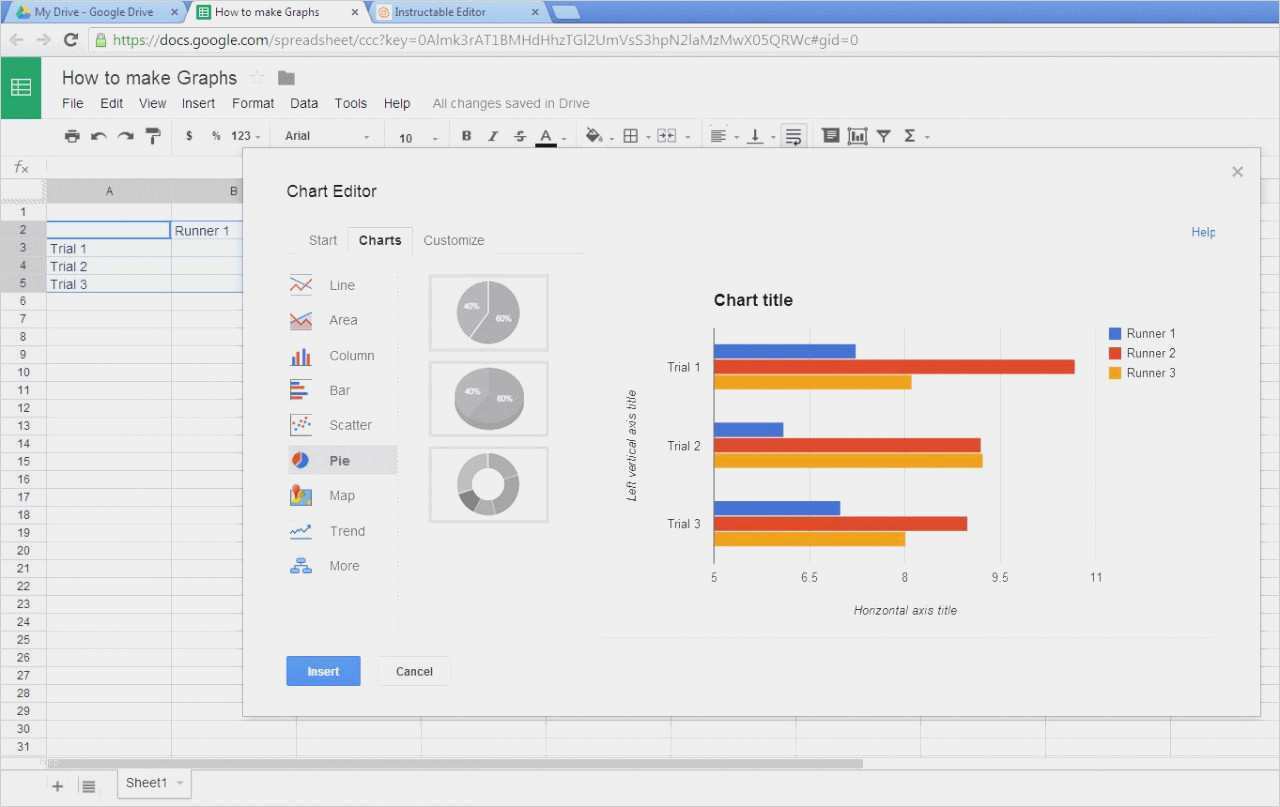Select the 3D pie chart thumbnail
This screenshot has width=1280, height=807.
pos(489,398)
